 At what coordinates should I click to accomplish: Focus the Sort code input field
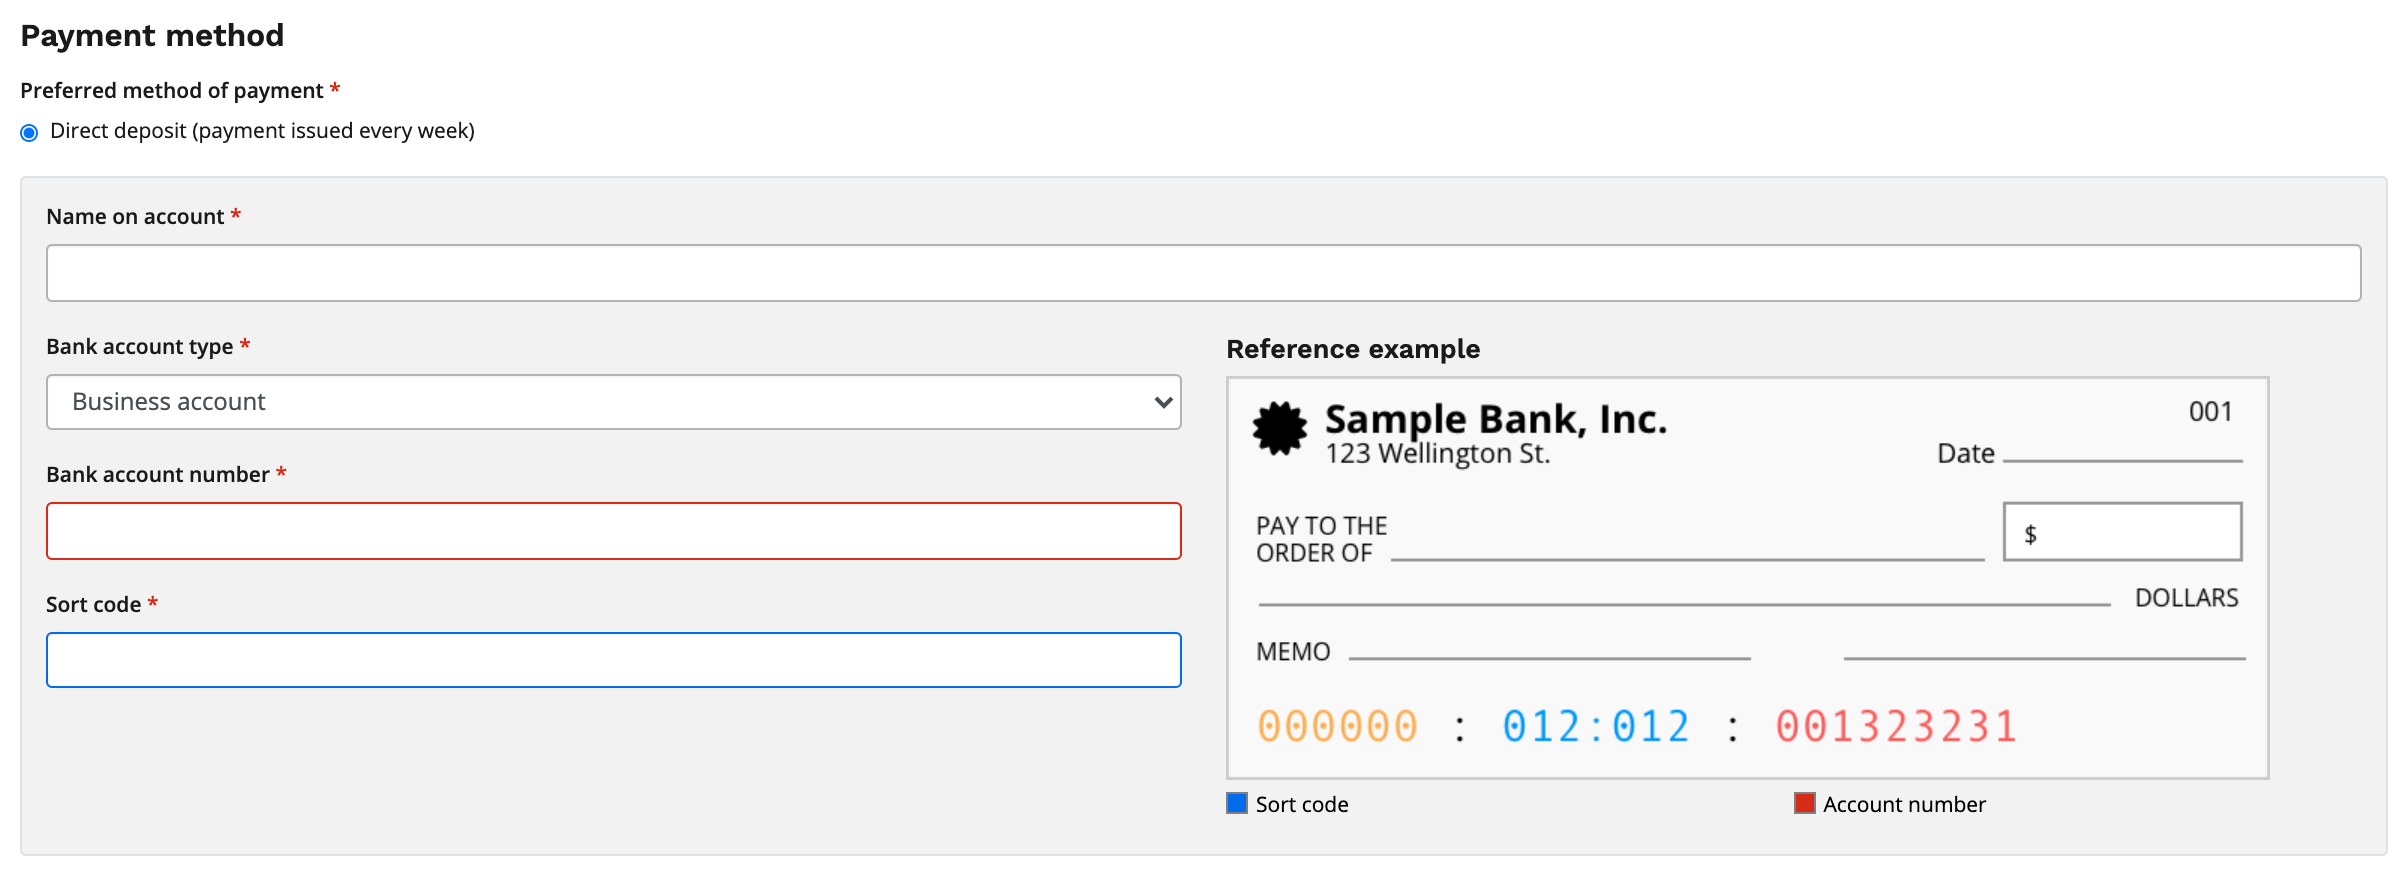pos(613,660)
